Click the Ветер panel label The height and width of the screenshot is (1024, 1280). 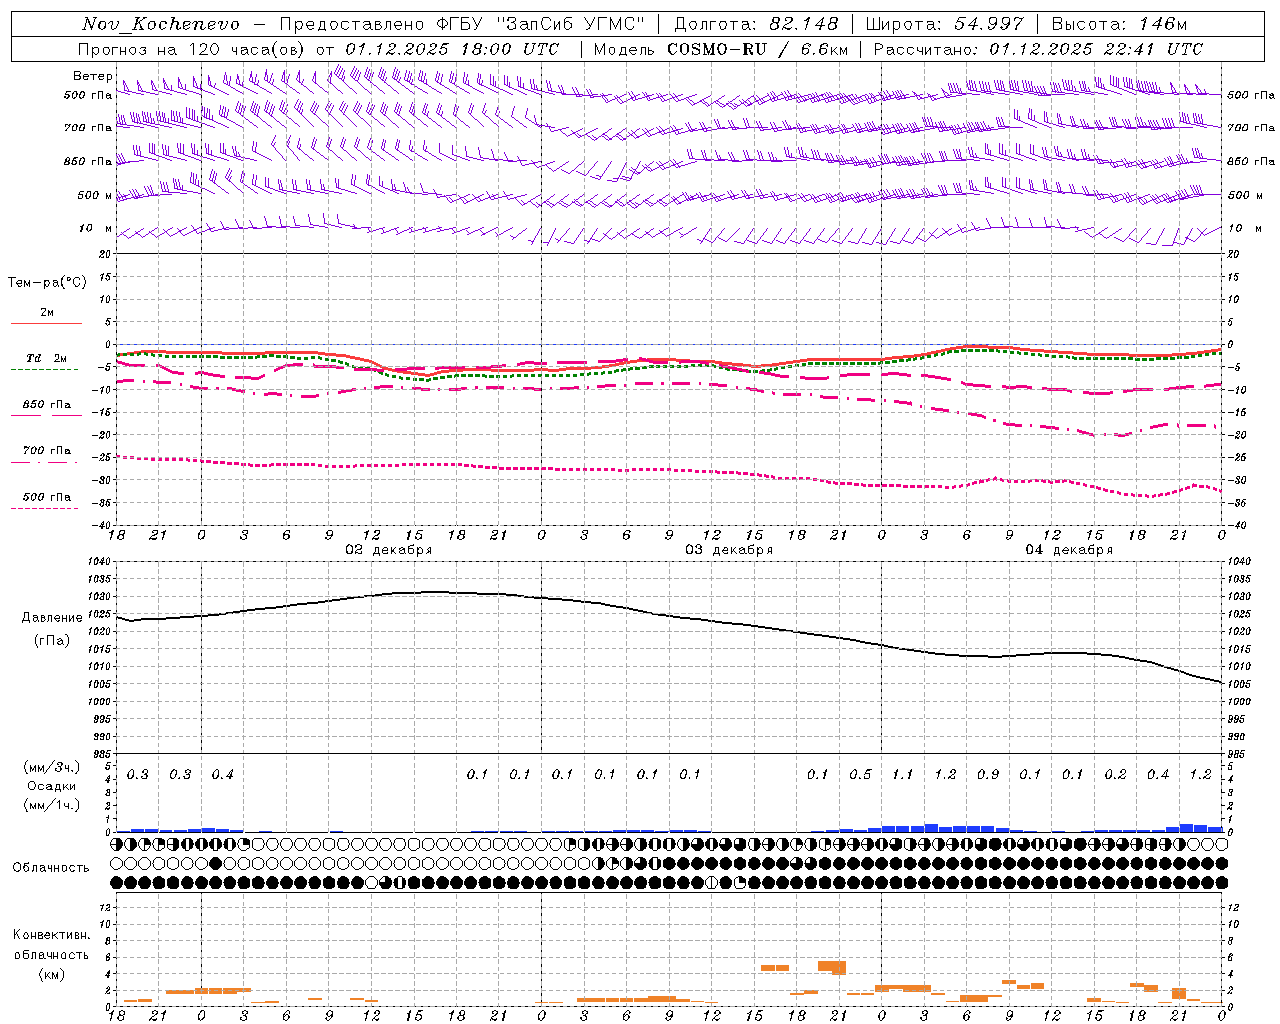point(92,76)
